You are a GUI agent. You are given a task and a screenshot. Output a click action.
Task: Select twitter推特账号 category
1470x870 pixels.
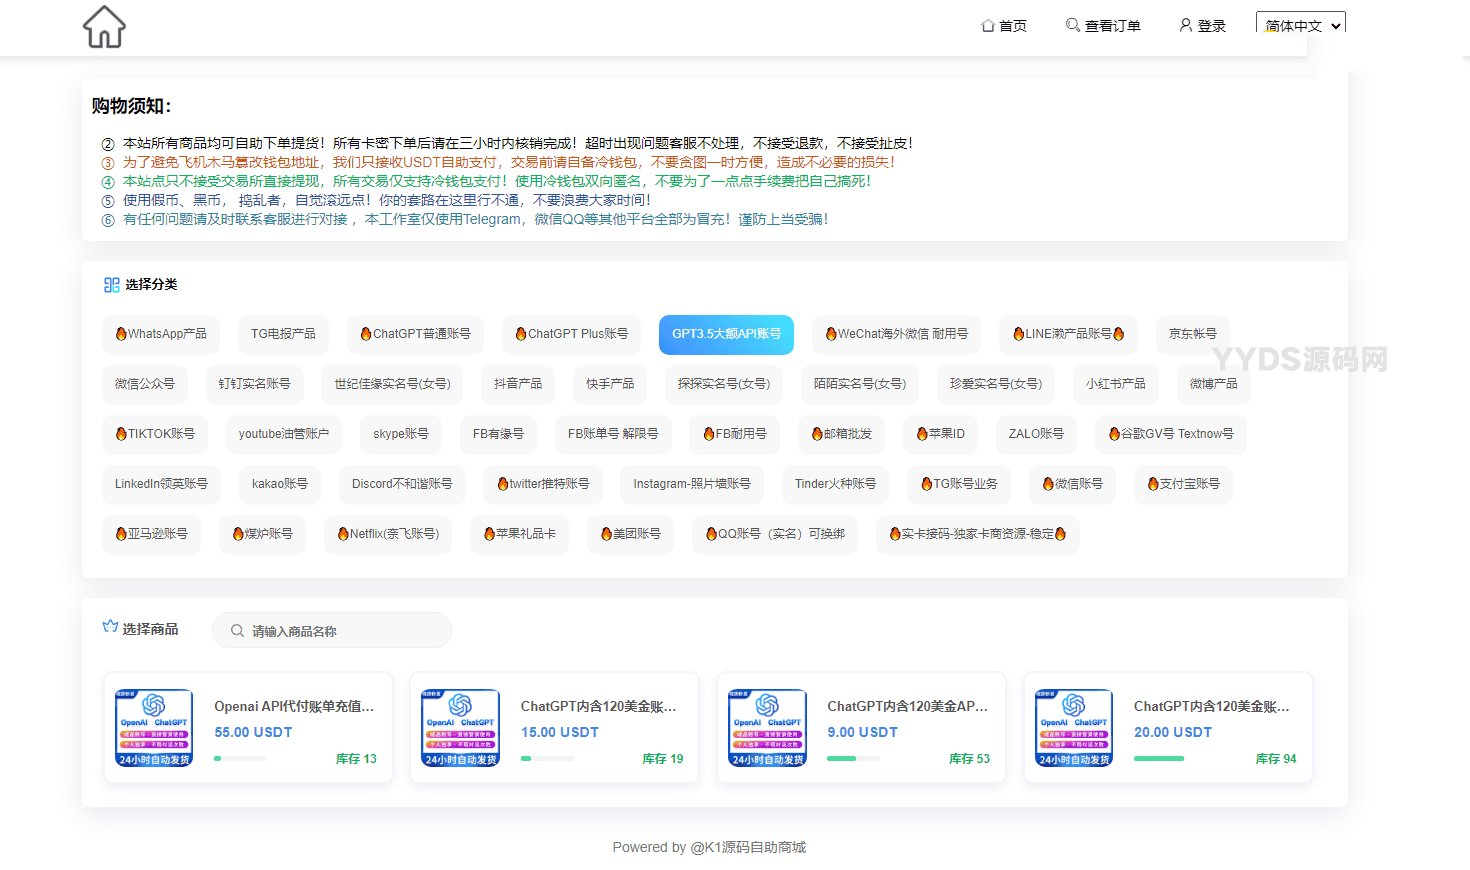point(543,484)
